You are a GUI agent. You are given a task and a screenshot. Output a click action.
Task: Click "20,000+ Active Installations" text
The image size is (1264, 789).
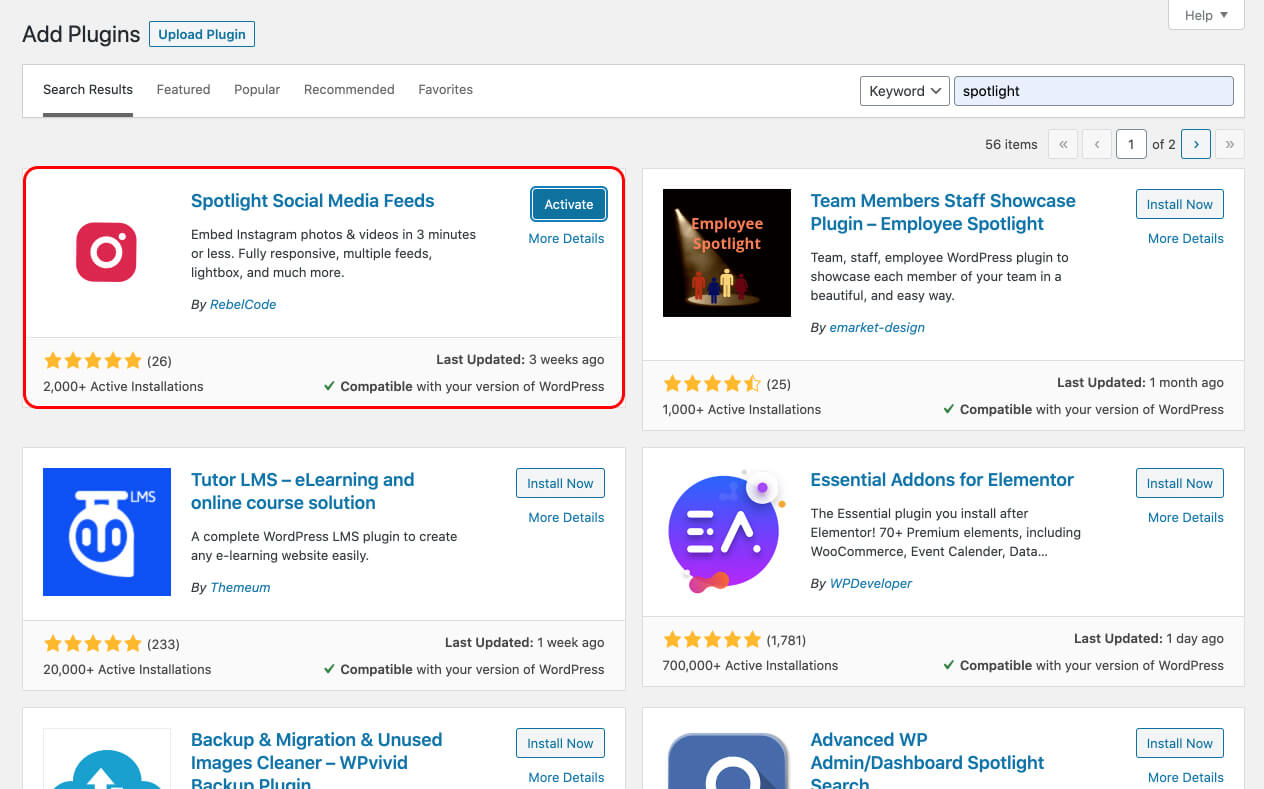(127, 669)
